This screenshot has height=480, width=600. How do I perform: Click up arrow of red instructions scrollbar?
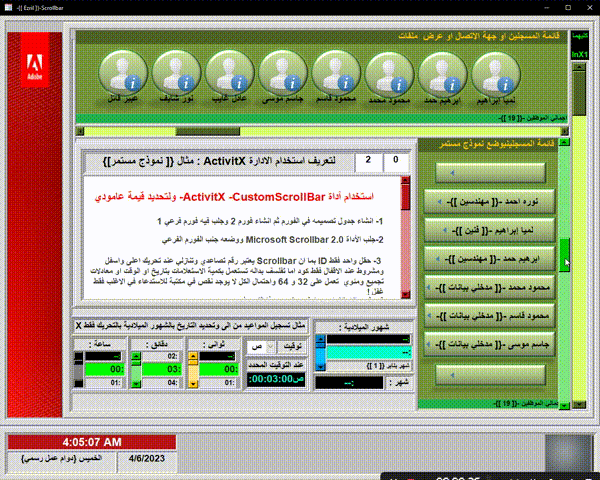(405, 180)
